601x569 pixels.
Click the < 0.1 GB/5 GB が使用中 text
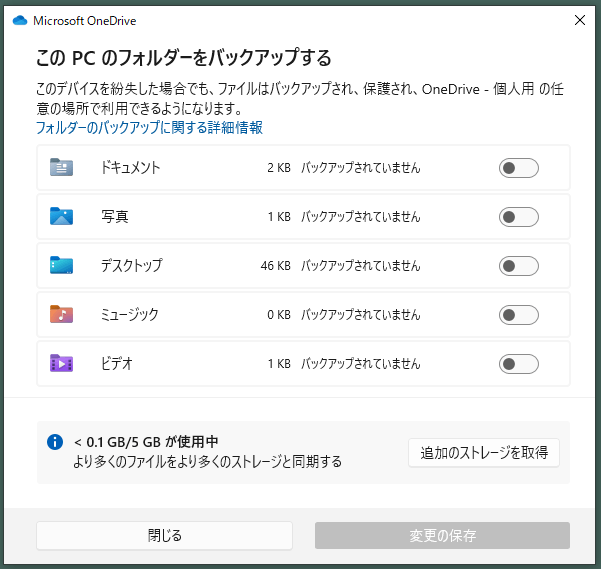(146, 442)
